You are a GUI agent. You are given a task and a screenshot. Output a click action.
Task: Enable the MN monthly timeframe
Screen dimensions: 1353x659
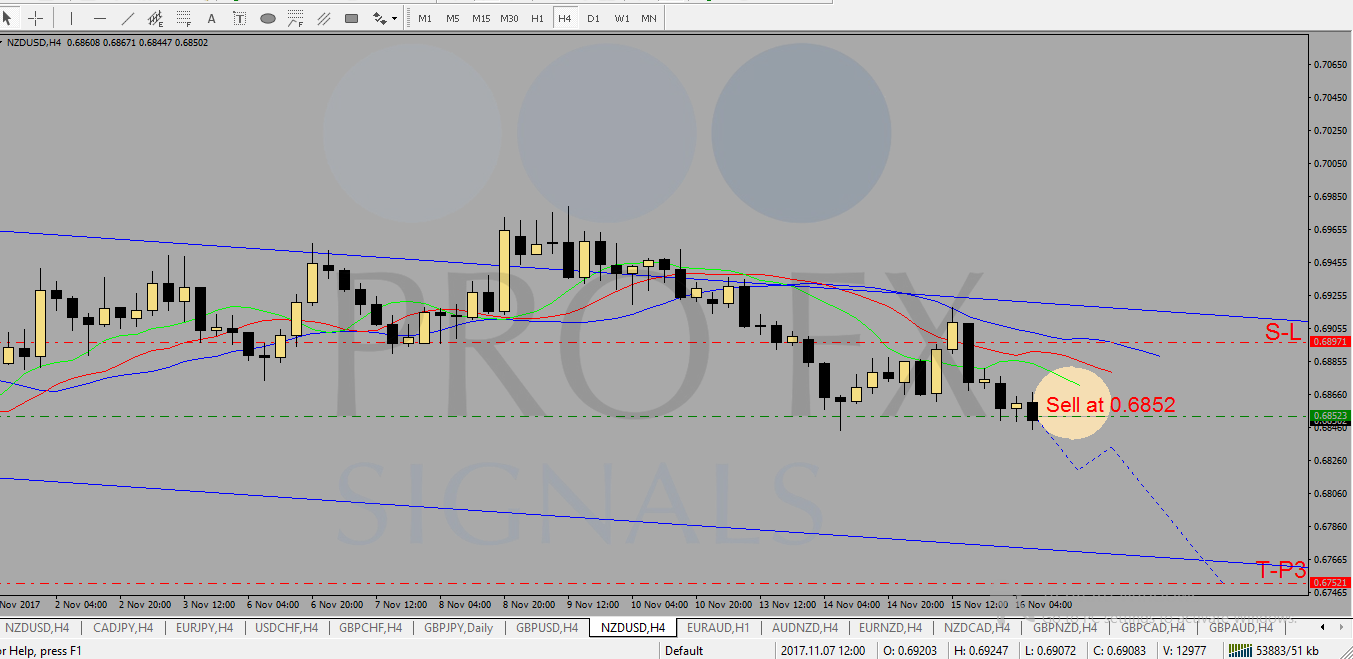pyautogui.click(x=649, y=18)
